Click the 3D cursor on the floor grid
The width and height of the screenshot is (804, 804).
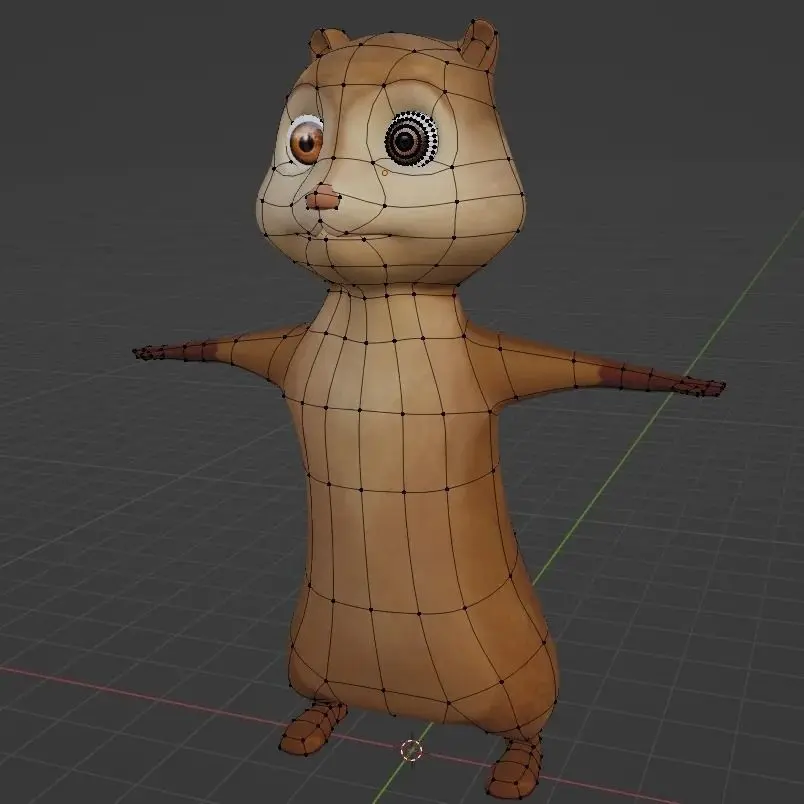(411, 751)
